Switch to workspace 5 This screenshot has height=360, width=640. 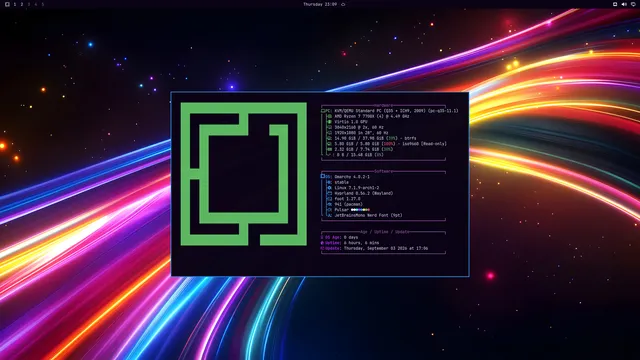pos(42,4)
